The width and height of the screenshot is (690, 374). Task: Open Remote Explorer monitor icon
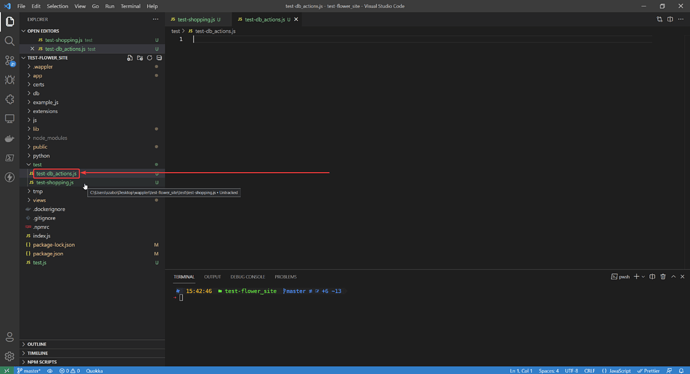[x=9, y=119]
